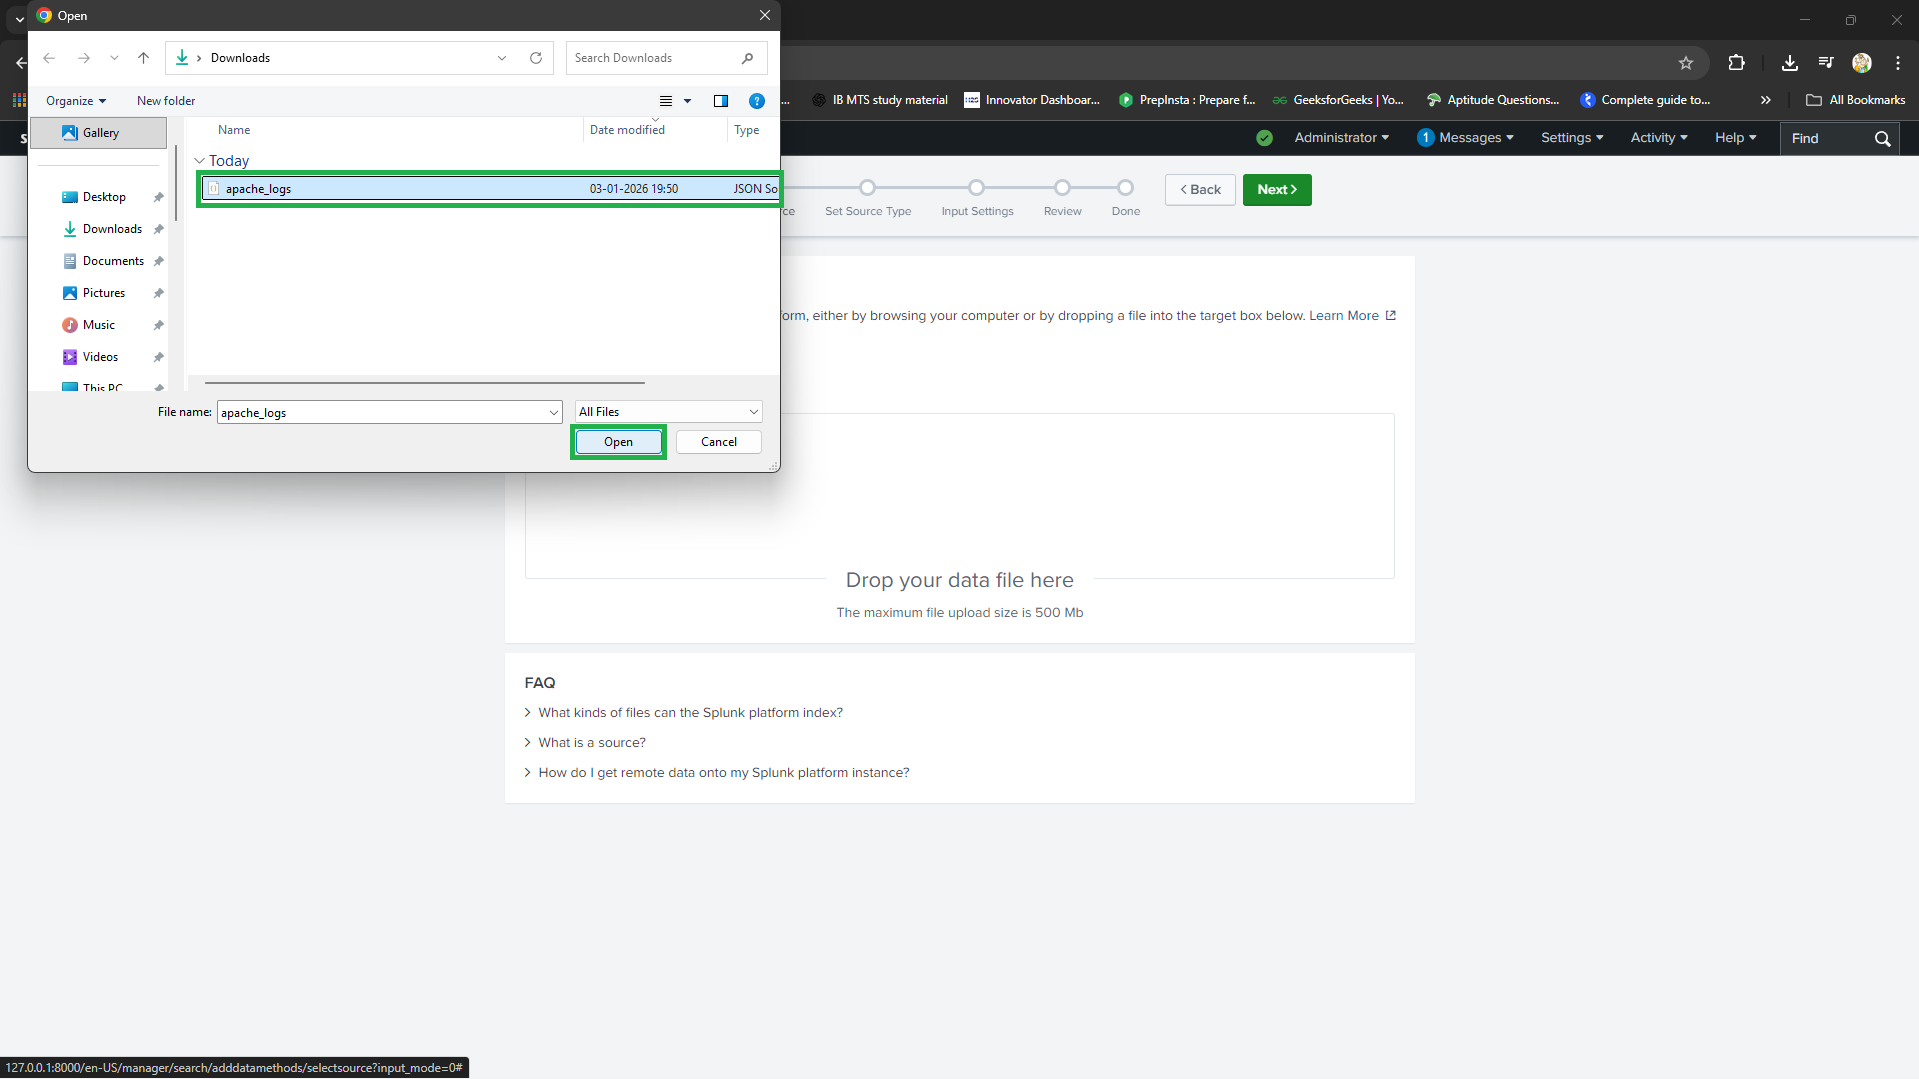Click the search magnifier in Search Downloads
The height and width of the screenshot is (1079, 1919).
pos(747,58)
